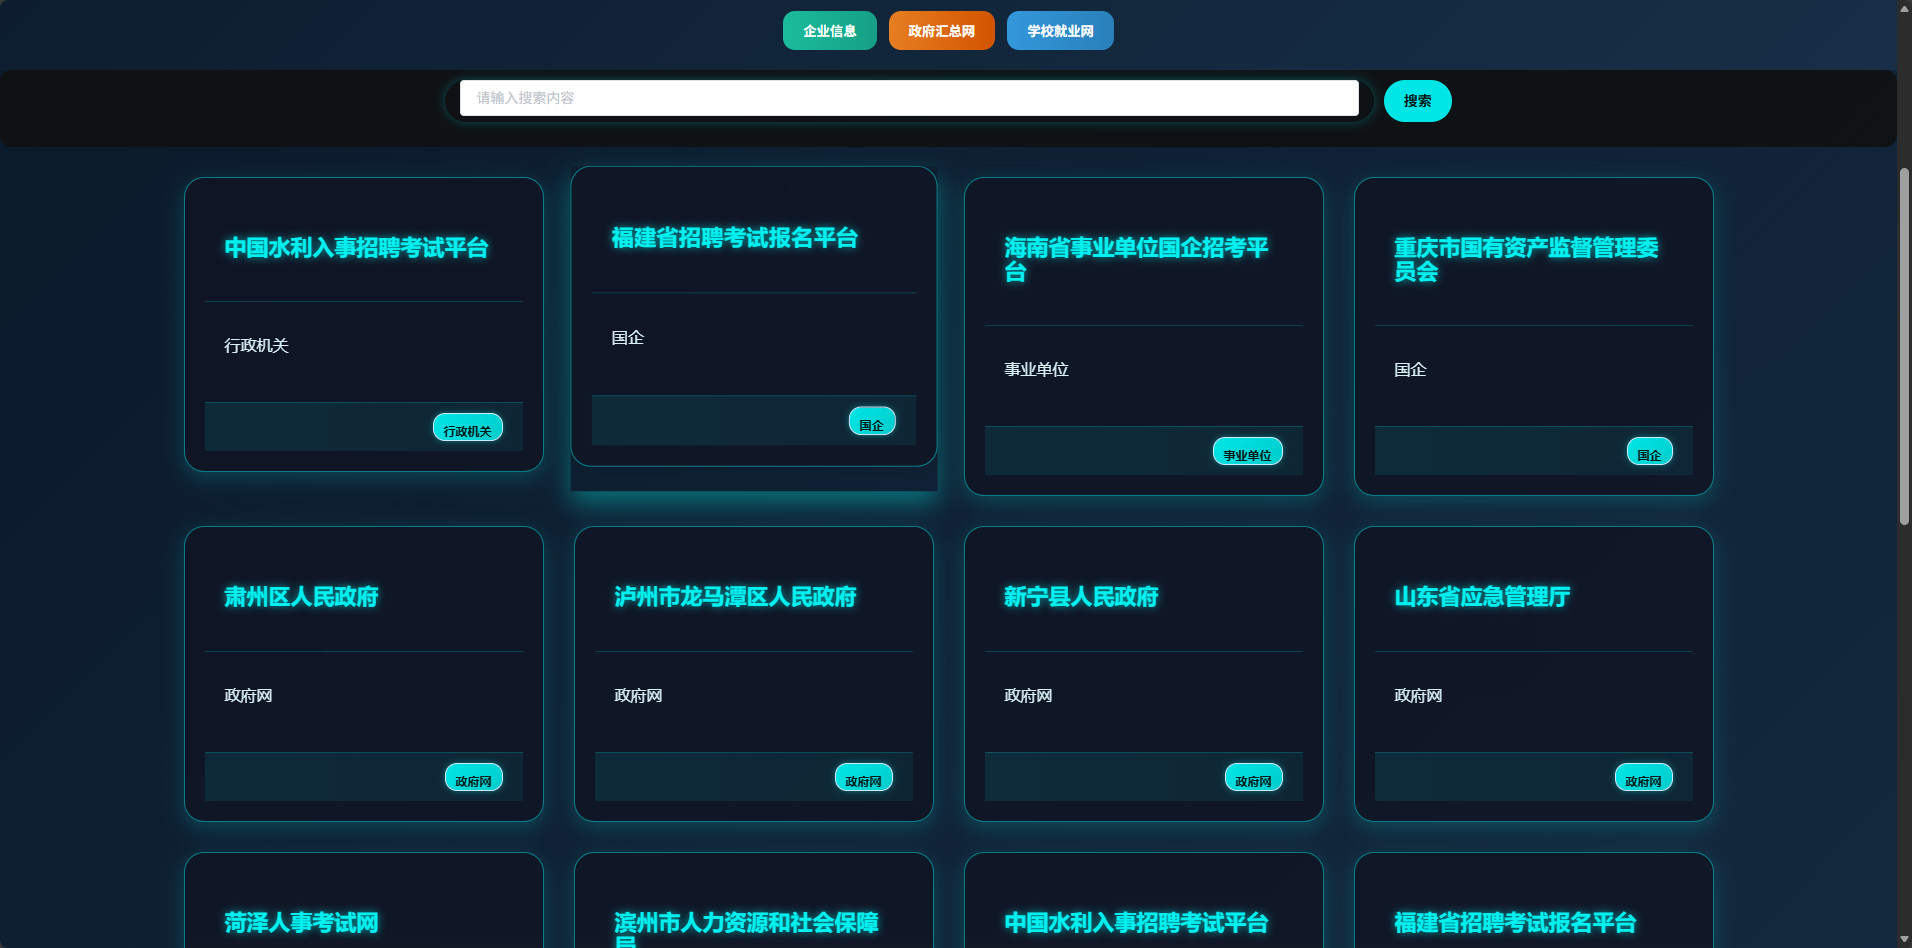Screen dimensions: 1912x948
Task: Open the 滨州市人力资源和社会保障局 card title
Action: pos(746,929)
